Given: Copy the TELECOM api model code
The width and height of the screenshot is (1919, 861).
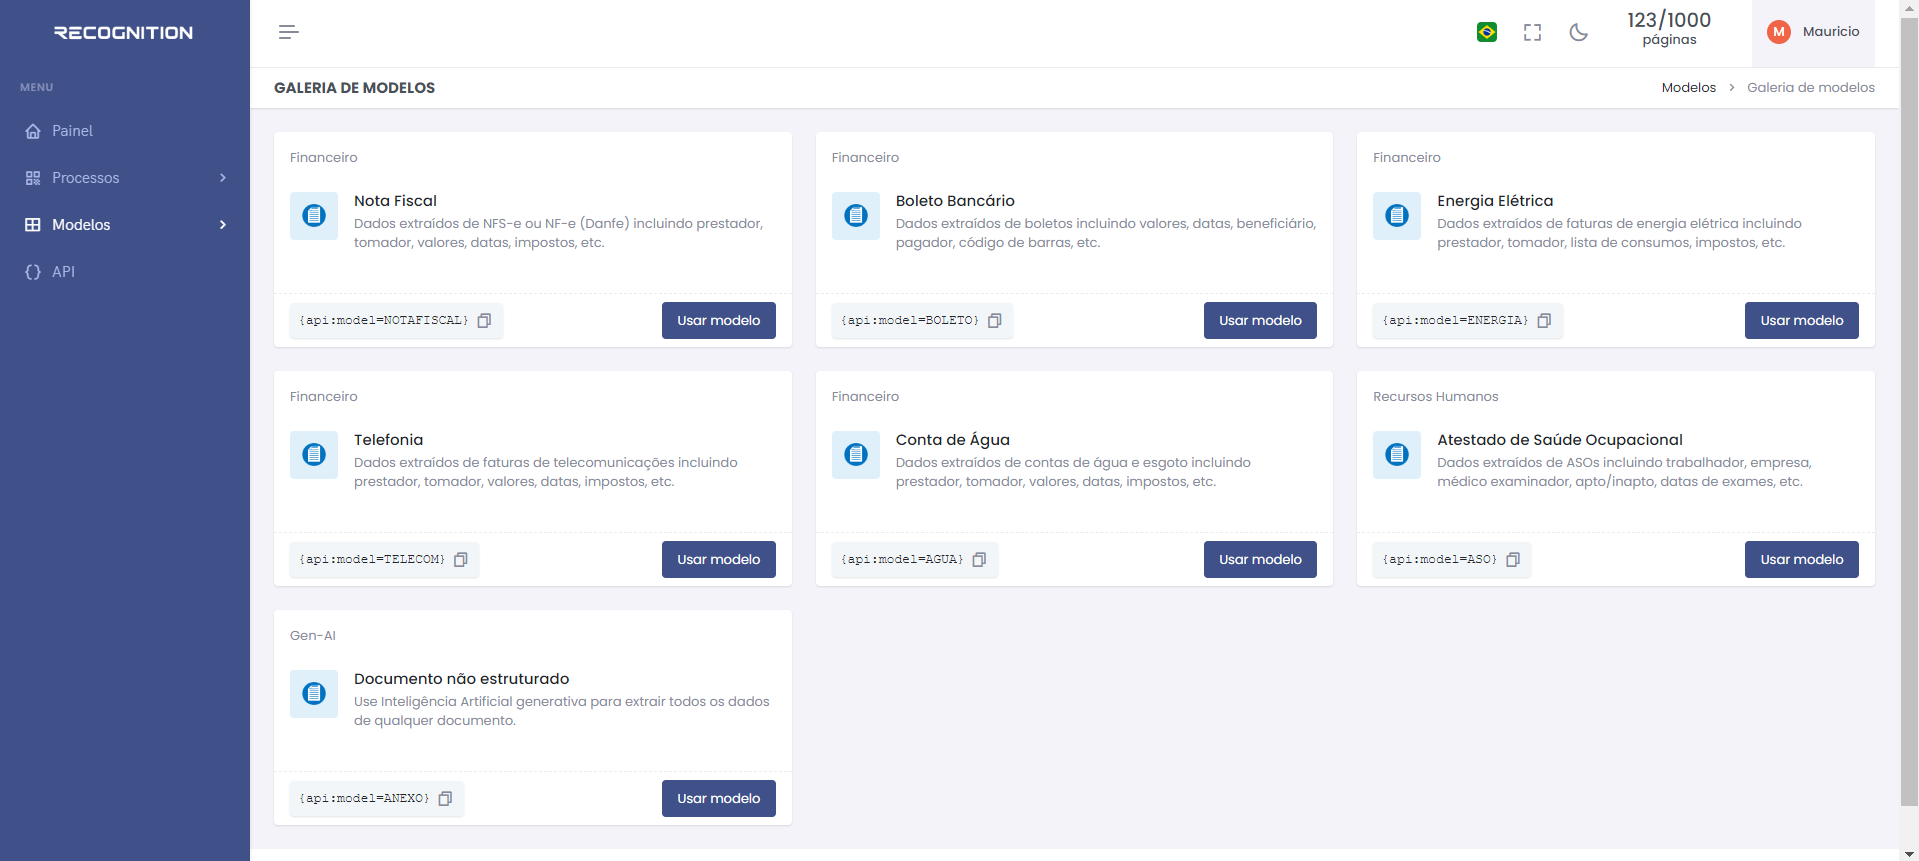Looking at the screenshot, I should click(461, 560).
